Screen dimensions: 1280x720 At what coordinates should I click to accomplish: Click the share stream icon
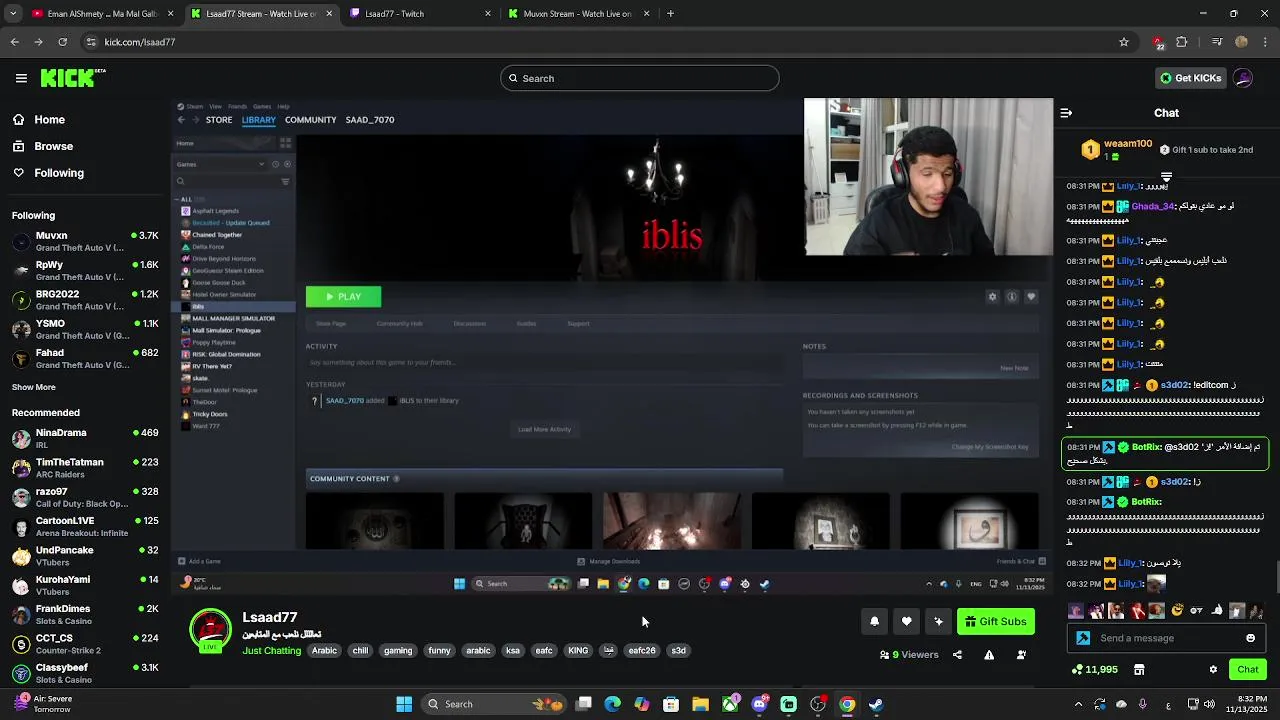pos(957,655)
